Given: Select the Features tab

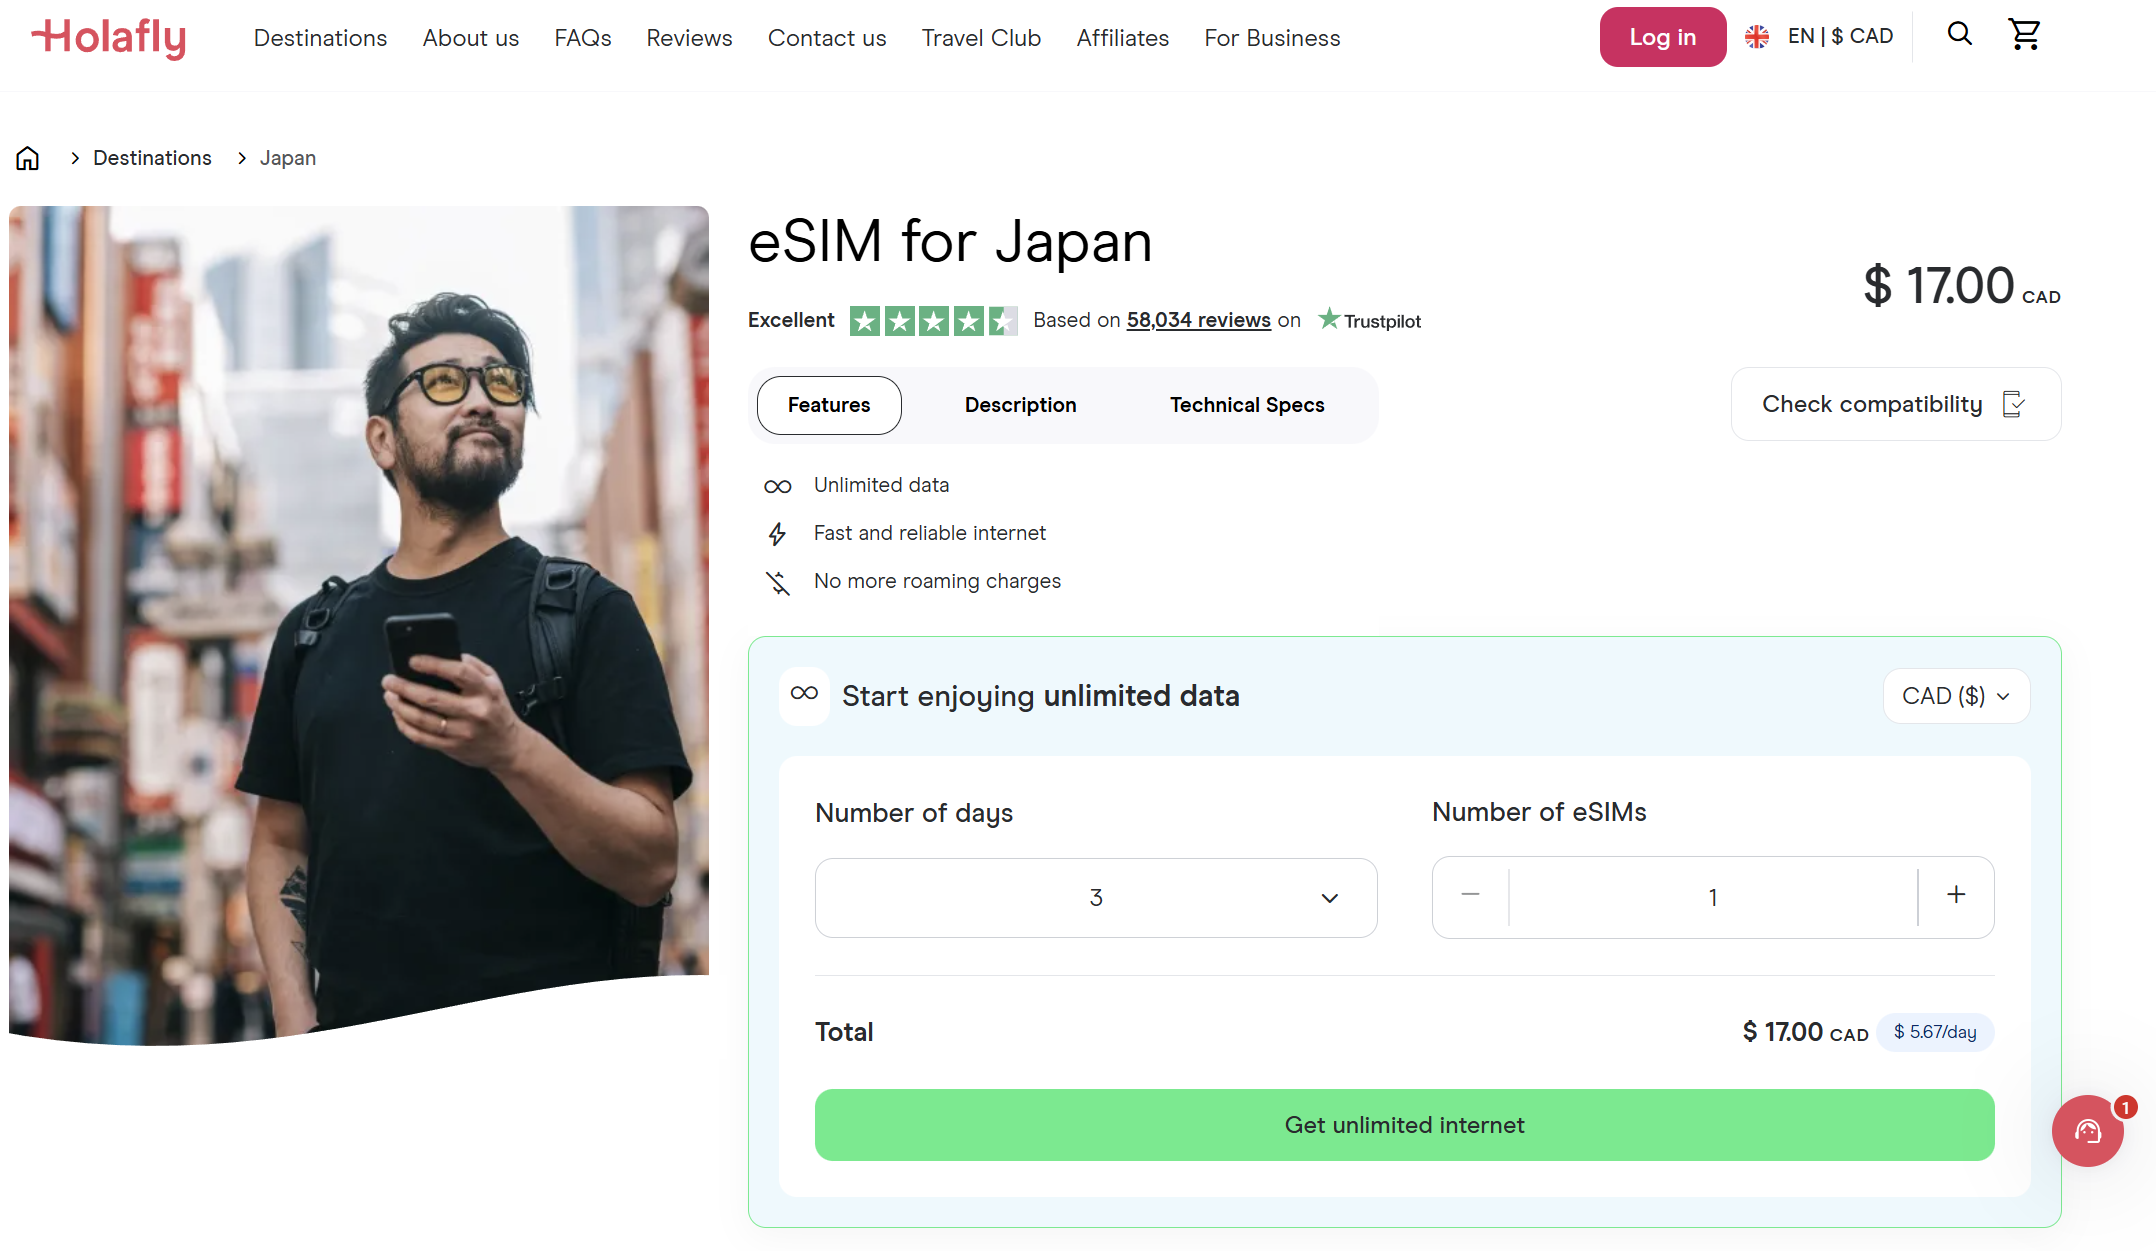Looking at the screenshot, I should tap(829, 405).
